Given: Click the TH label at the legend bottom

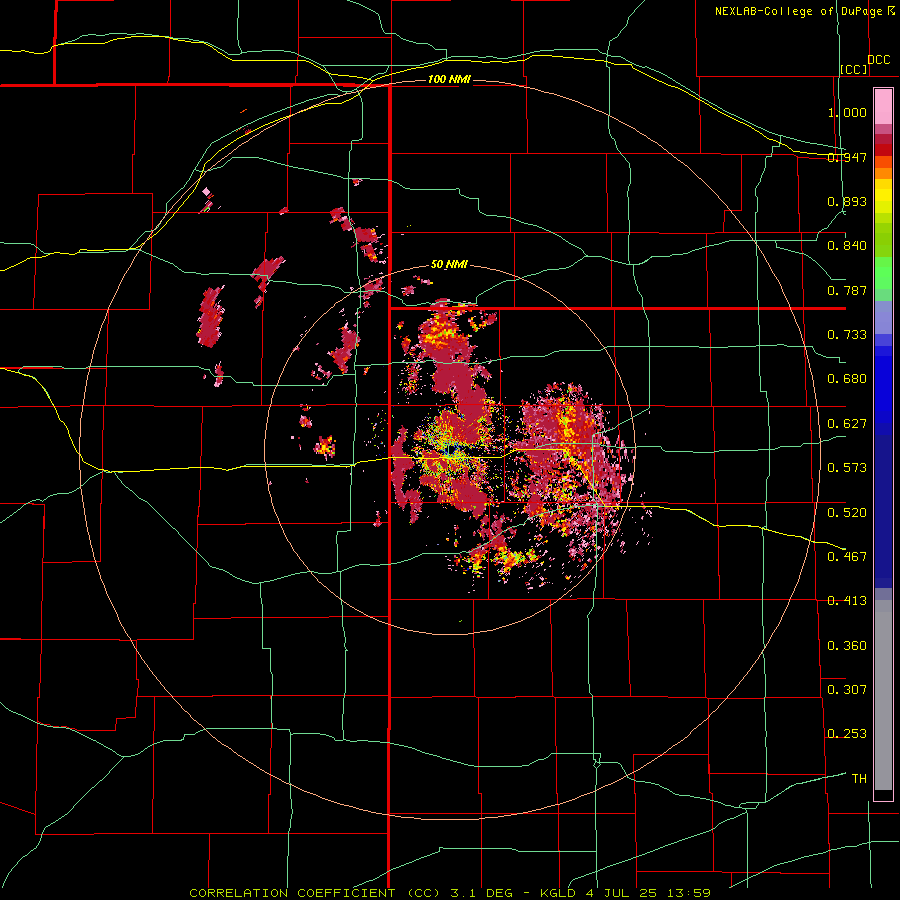Looking at the screenshot, I should [859, 779].
